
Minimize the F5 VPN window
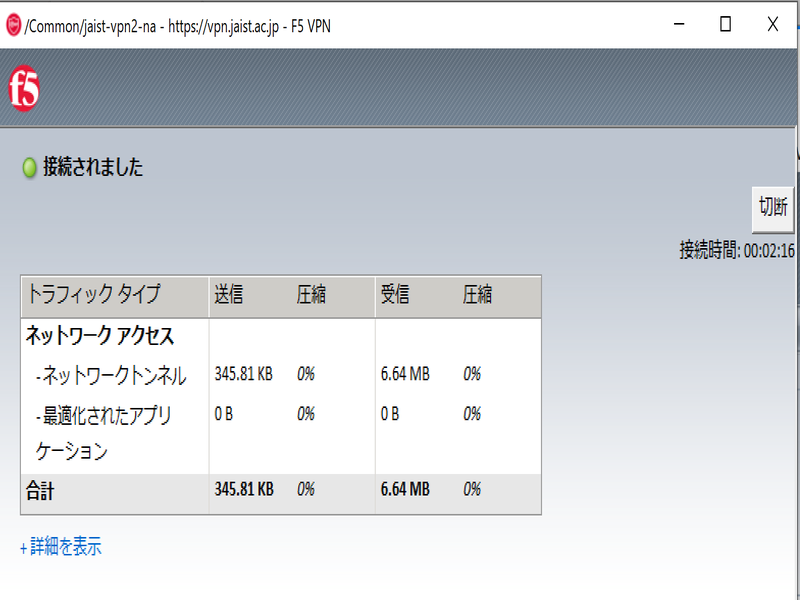click(x=679, y=24)
